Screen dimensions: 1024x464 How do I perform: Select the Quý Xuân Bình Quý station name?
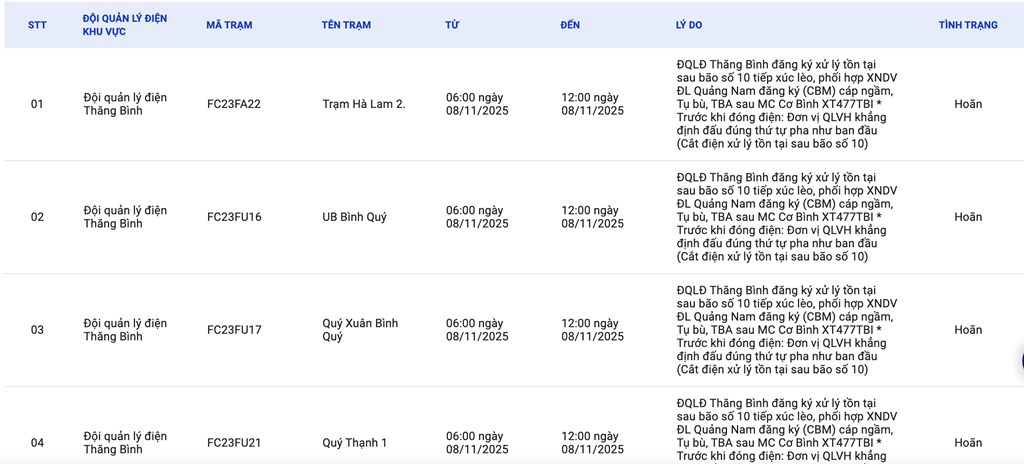click(x=360, y=330)
